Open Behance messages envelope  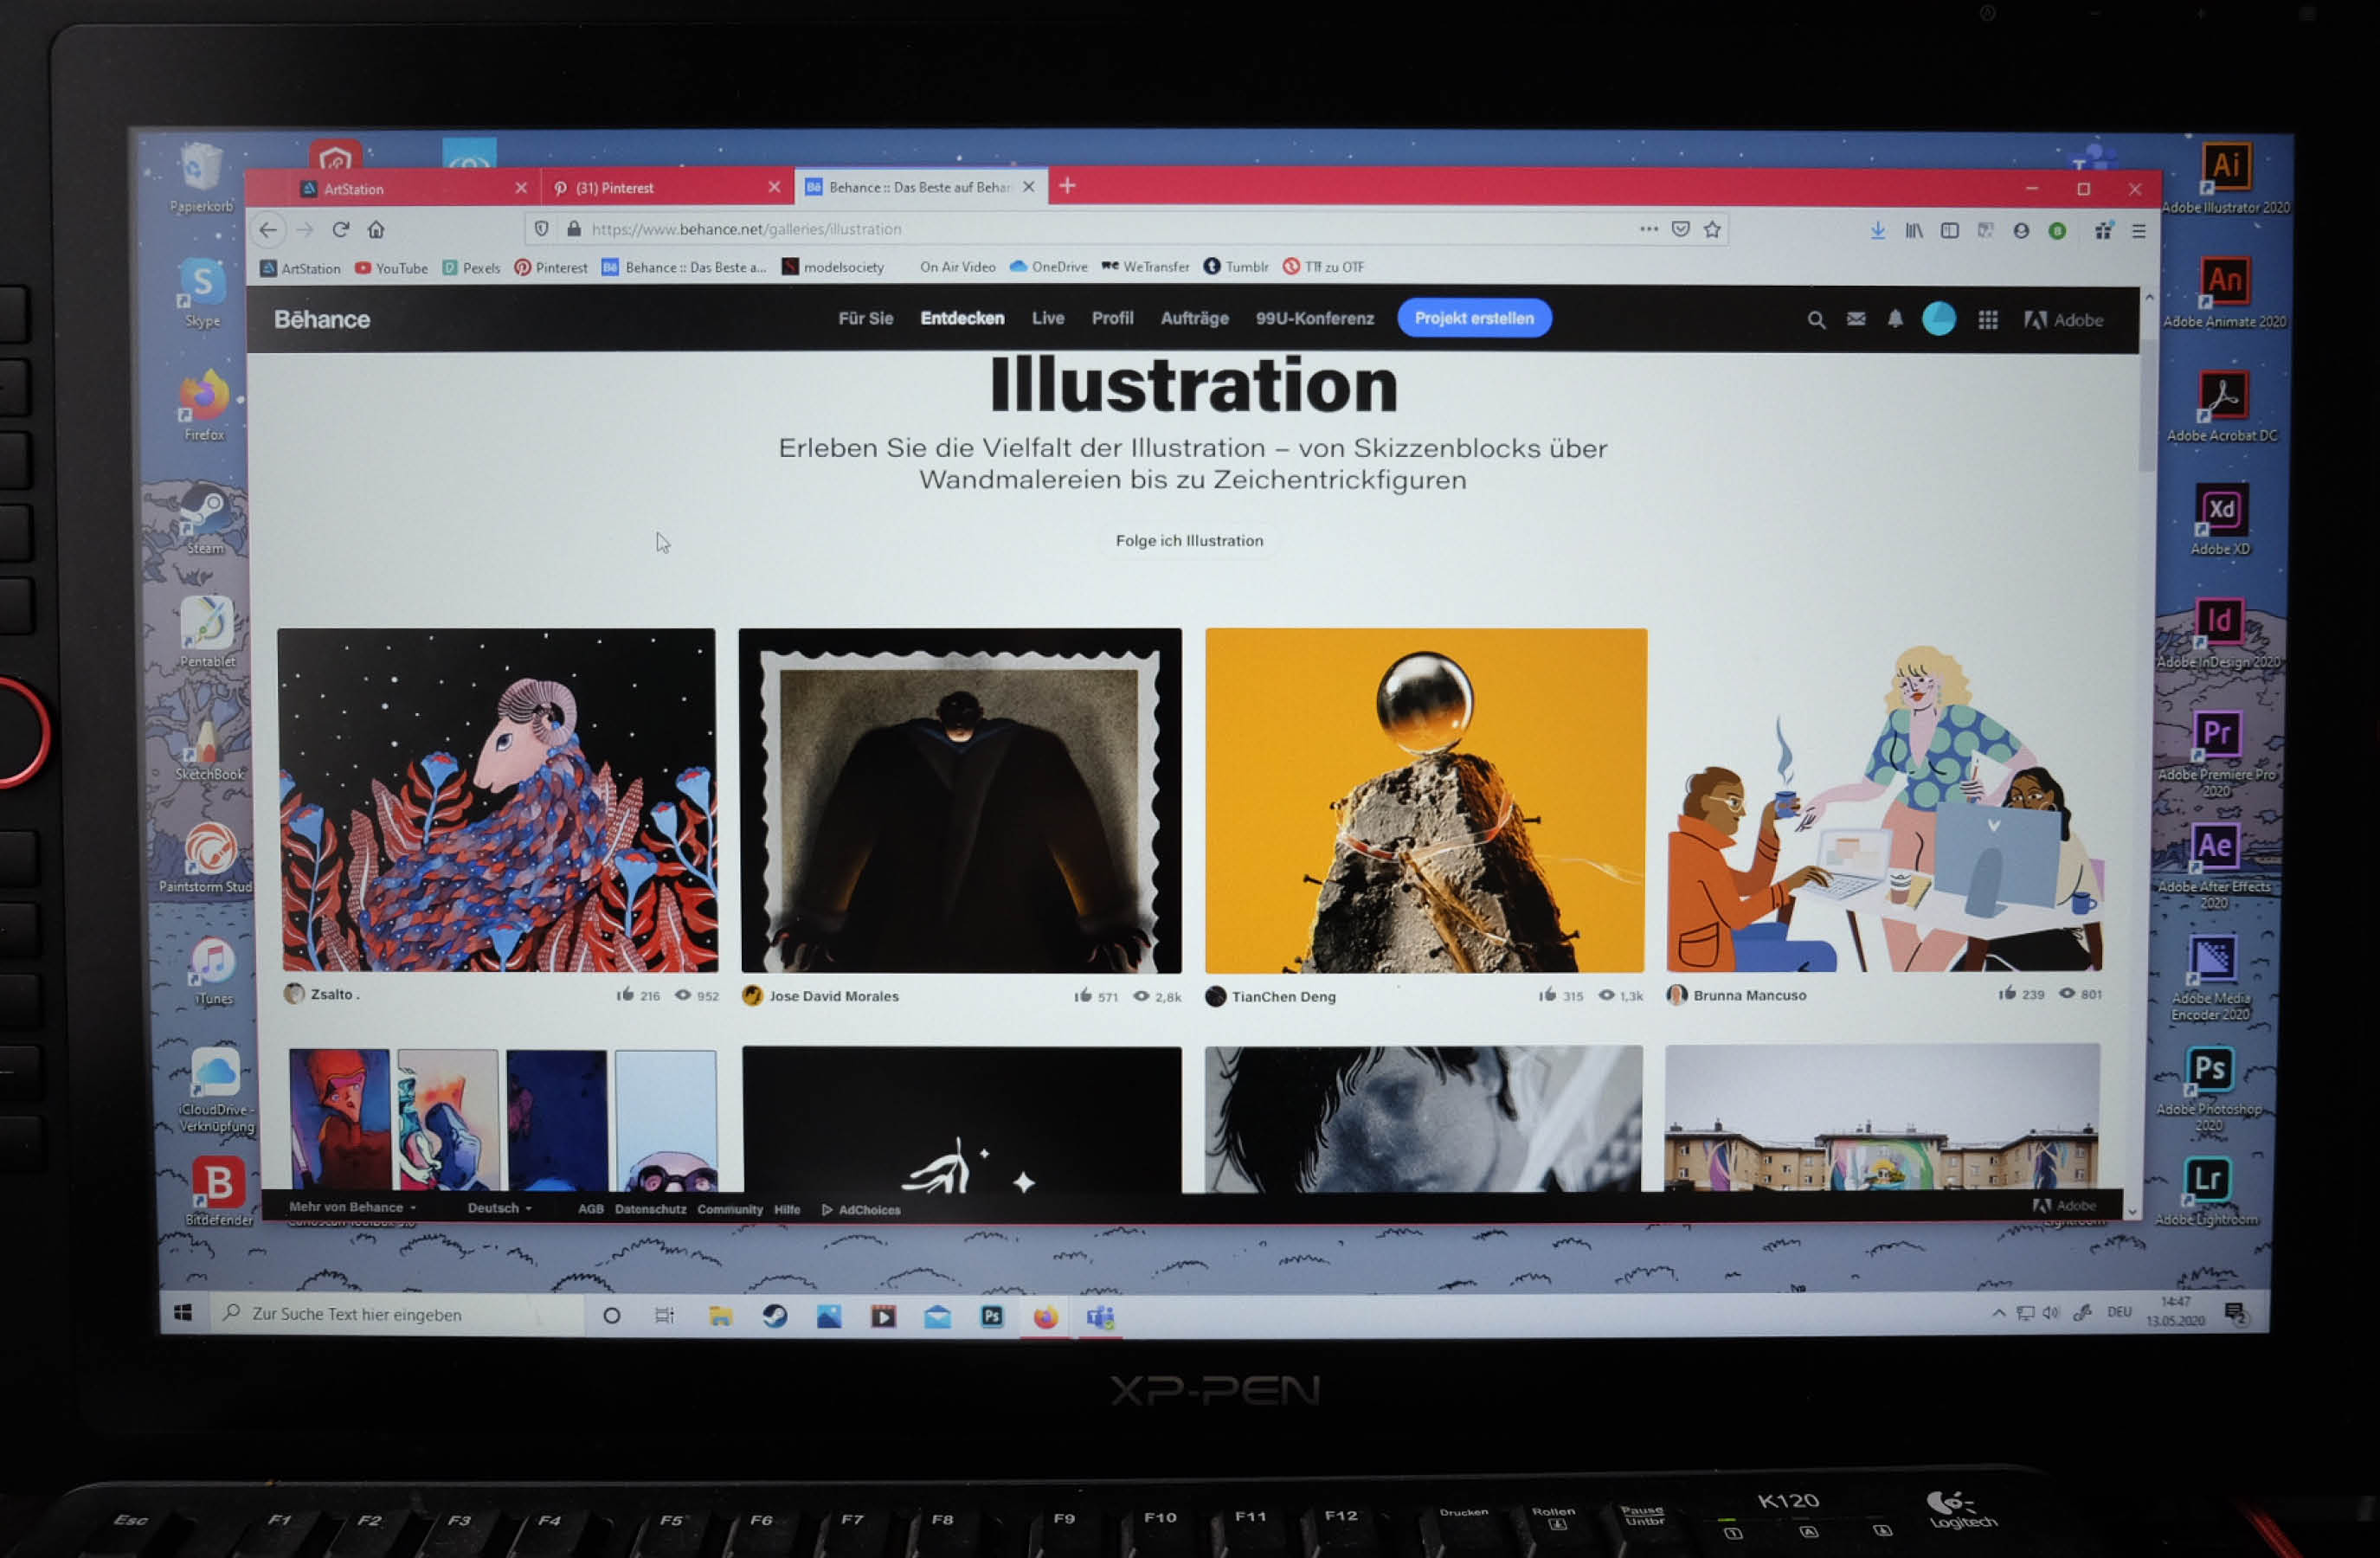[1856, 319]
